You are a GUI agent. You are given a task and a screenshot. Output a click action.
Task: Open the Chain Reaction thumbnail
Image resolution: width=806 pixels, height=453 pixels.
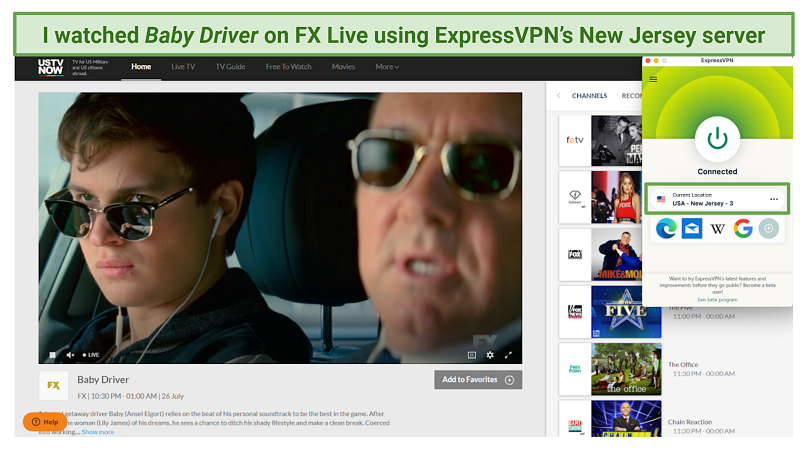626,419
